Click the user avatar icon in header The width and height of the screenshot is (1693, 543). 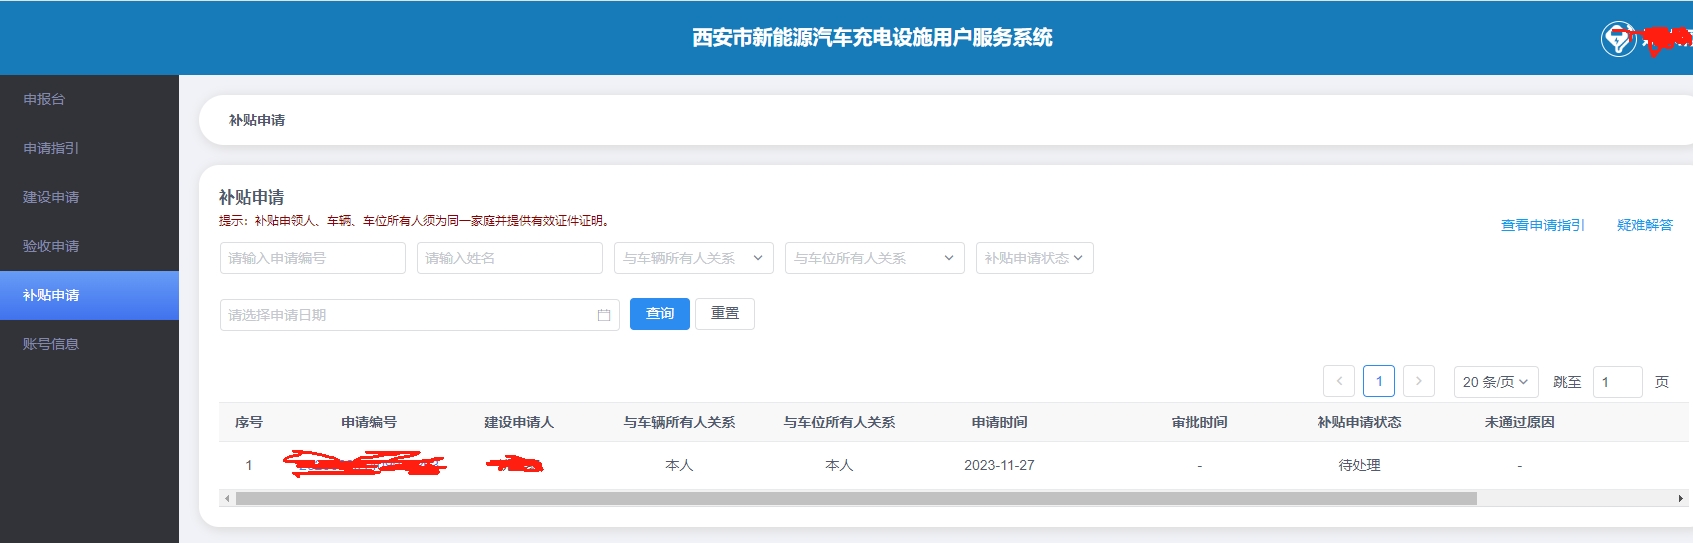tap(1617, 39)
